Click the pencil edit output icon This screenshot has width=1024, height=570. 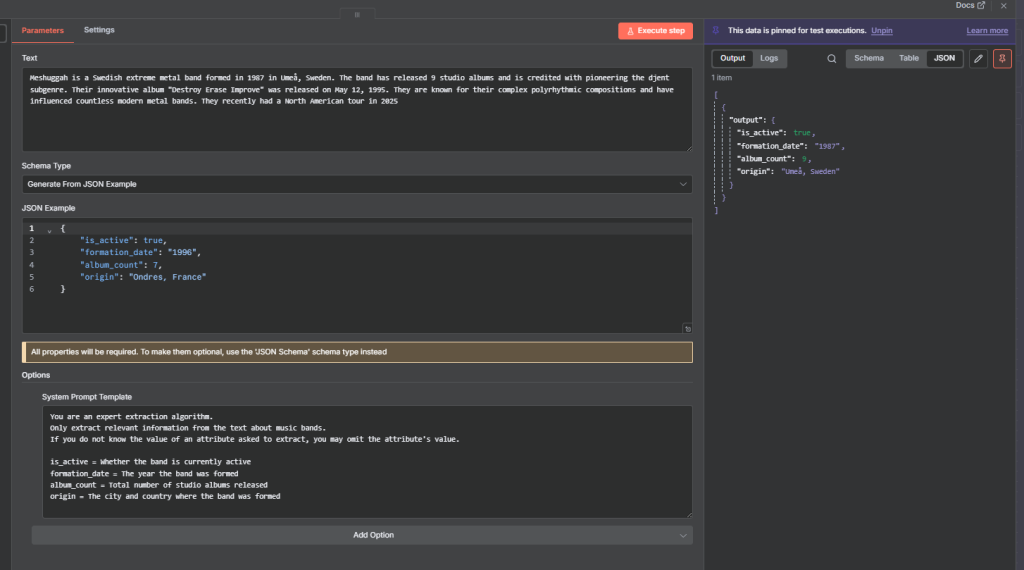tap(977, 58)
